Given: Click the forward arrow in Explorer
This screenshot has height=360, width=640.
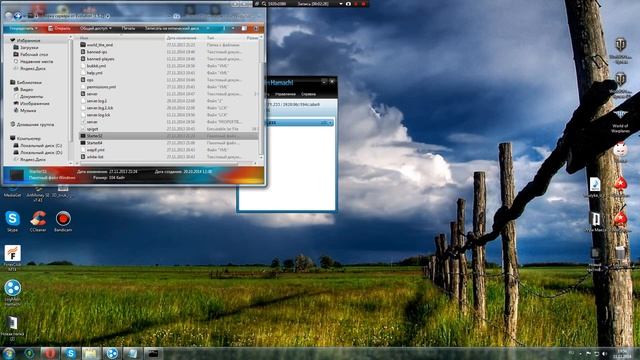Looking at the screenshot, I should pos(18,16).
